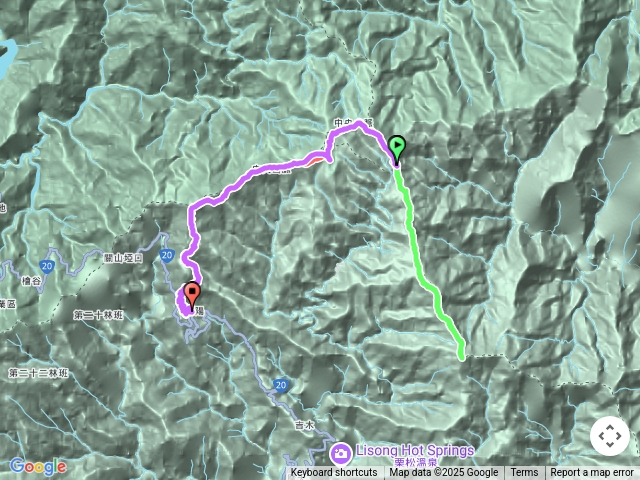Screen dimensions: 640x480
Task: Click the 吉木 place label
Action: [305, 425]
